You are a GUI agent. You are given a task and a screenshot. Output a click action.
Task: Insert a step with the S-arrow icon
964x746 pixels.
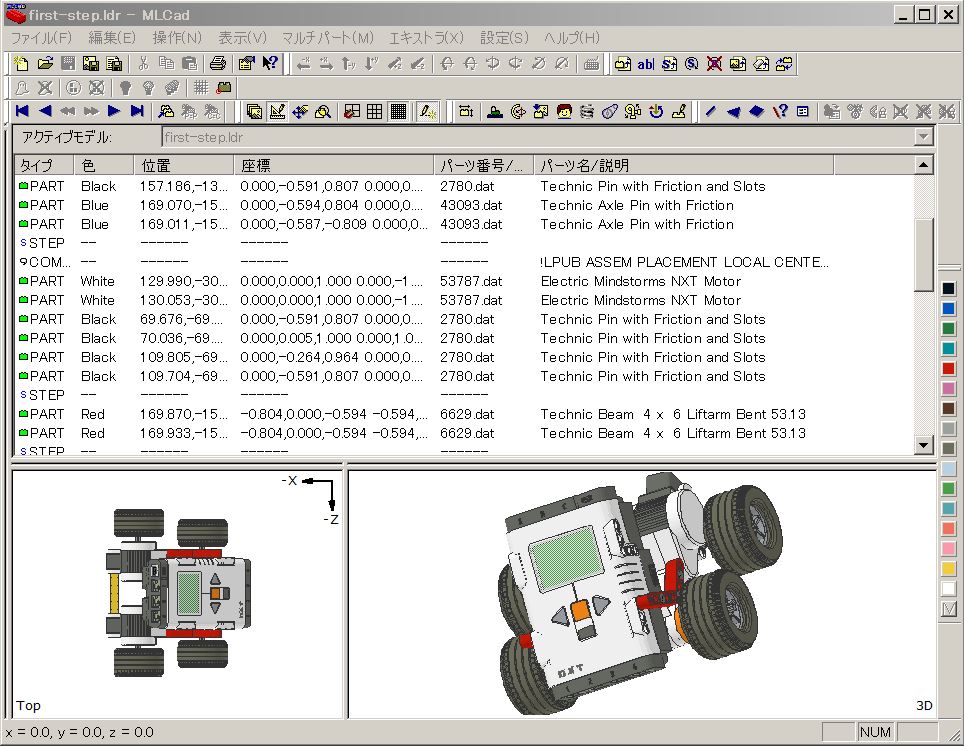click(669, 63)
